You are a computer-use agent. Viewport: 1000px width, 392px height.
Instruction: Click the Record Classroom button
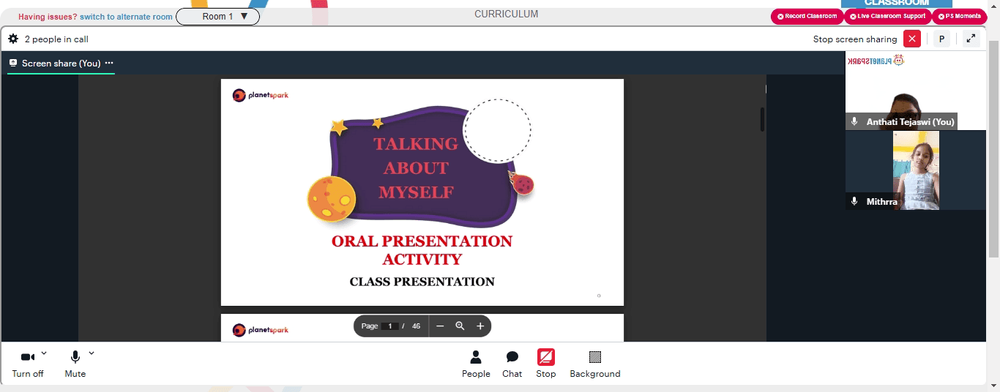807,17
